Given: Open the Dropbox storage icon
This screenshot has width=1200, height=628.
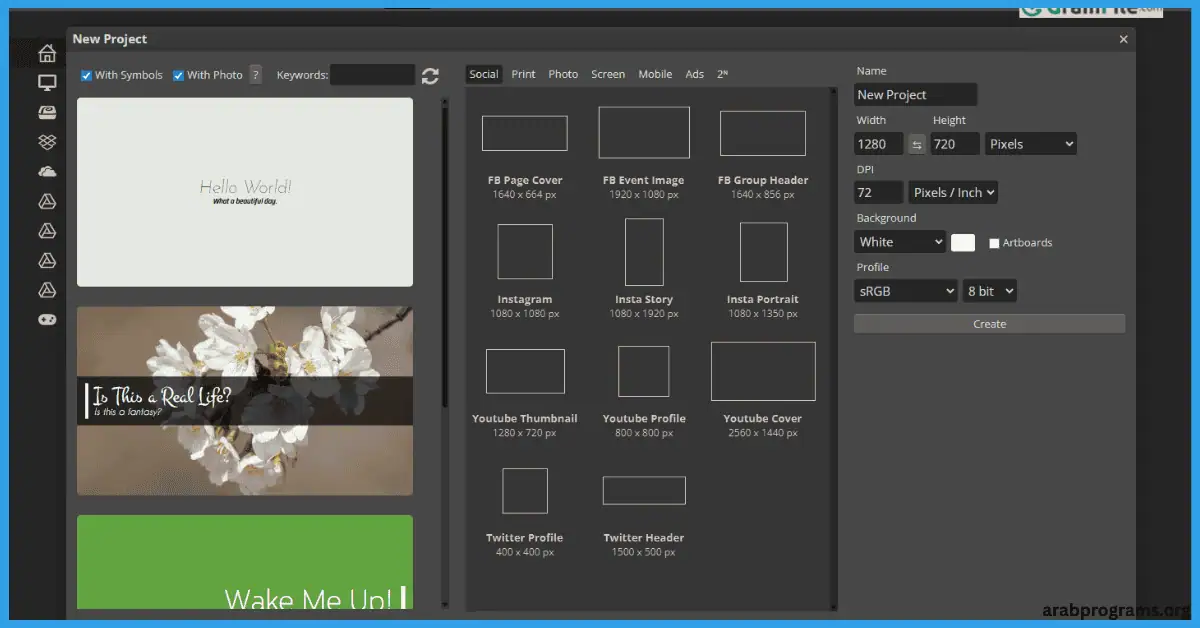Looking at the screenshot, I should click(x=47, y=142).
